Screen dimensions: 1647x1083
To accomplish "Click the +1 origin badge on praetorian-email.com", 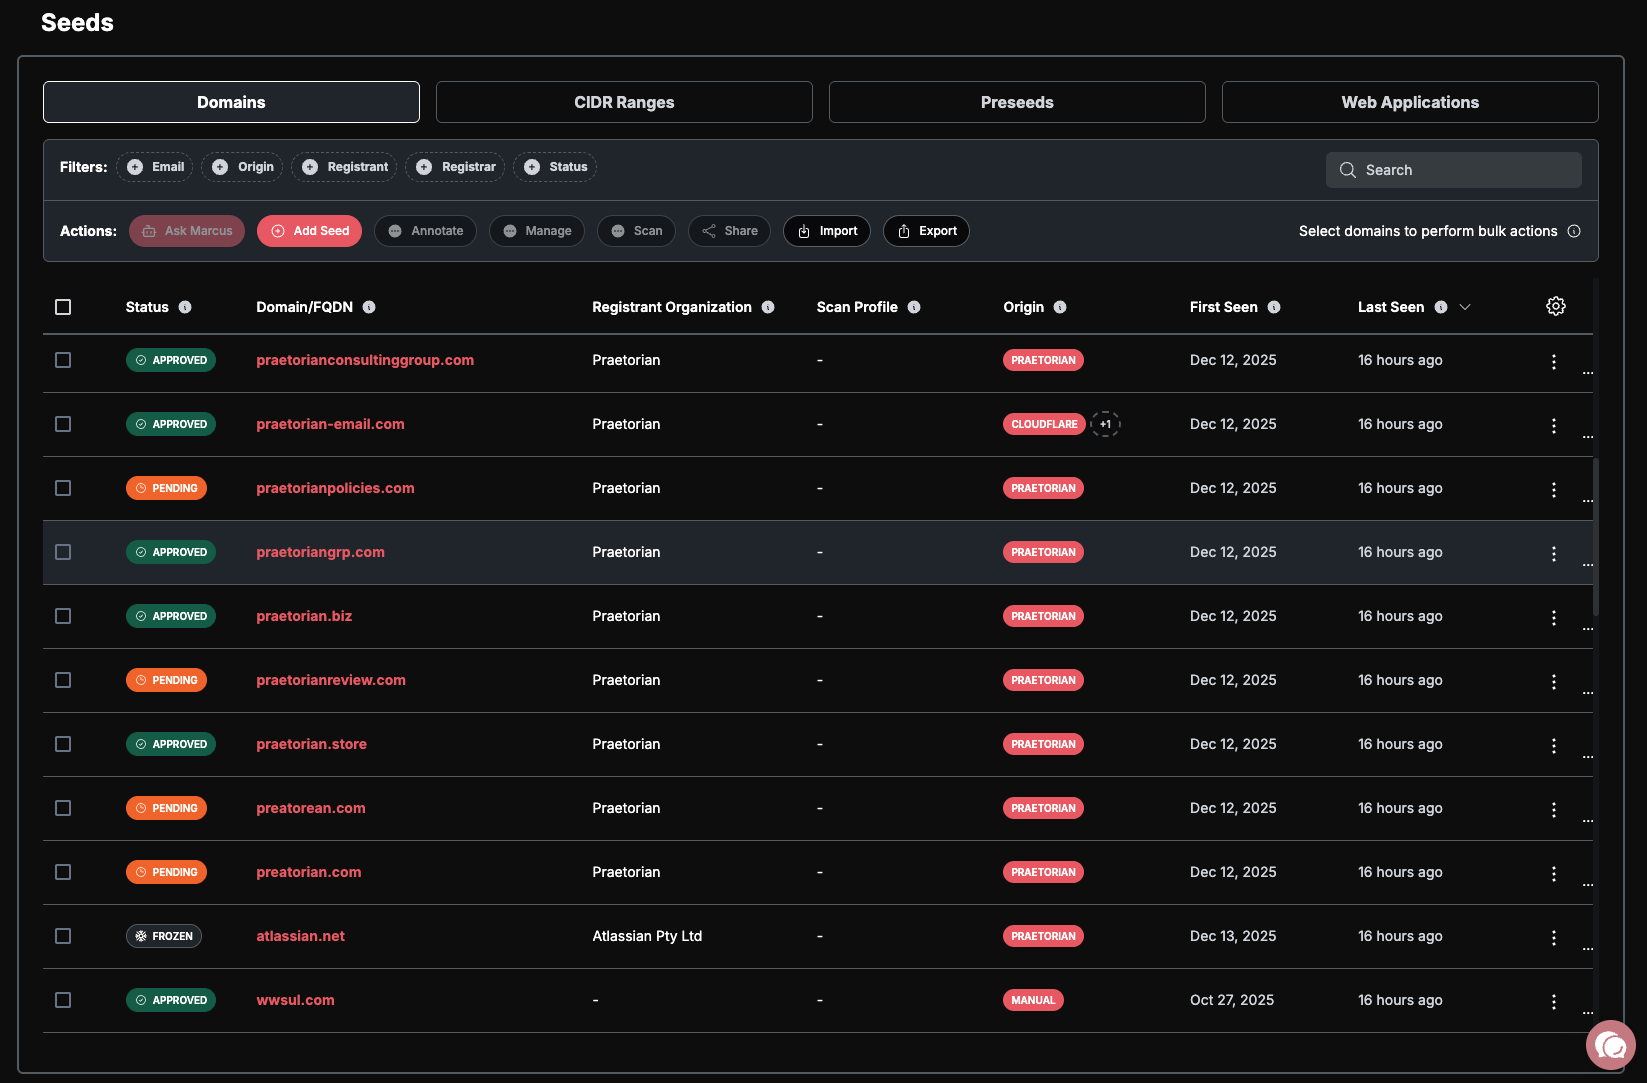I will (x=1105, y=424).
